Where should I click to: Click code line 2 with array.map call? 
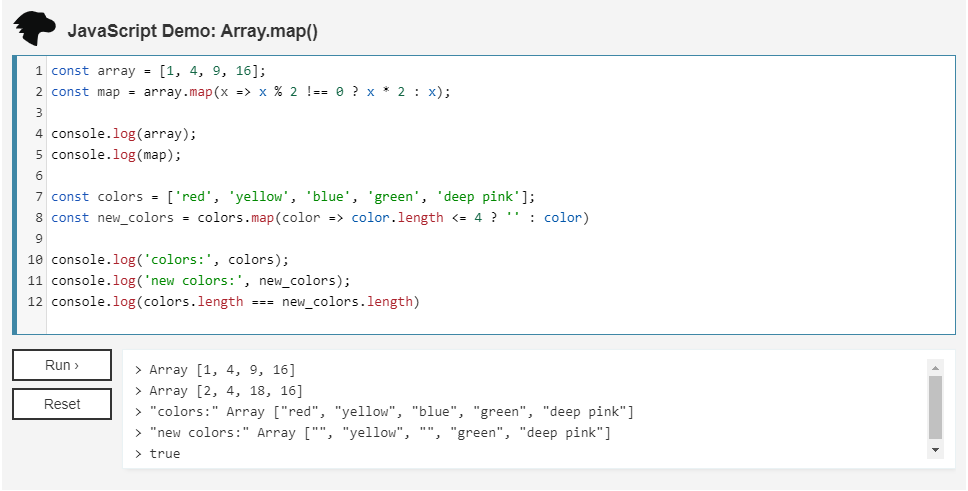251,92
